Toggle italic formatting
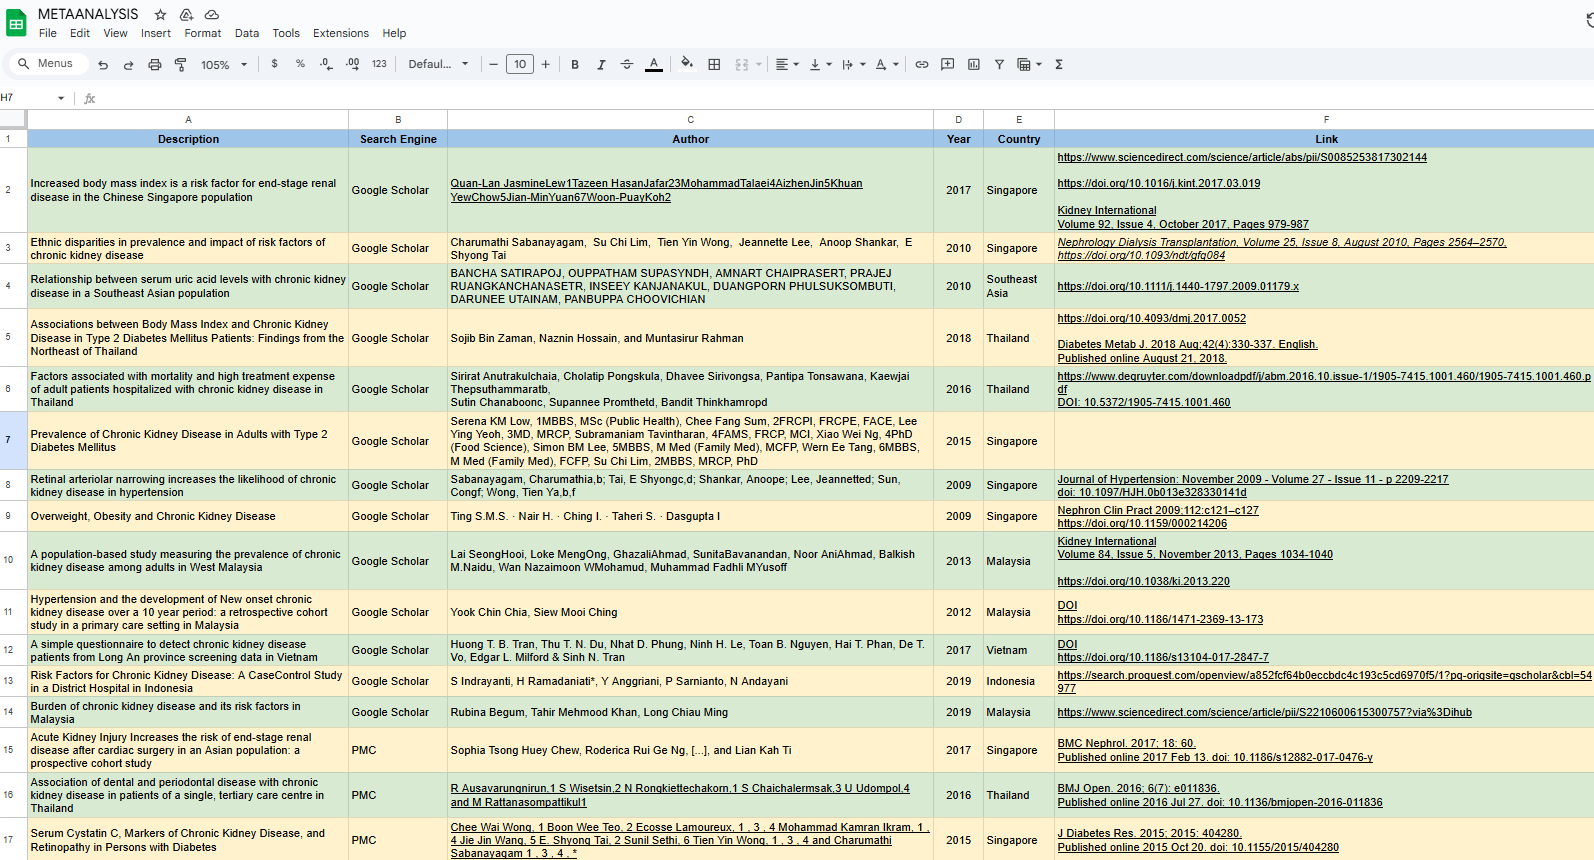This screenshot has height=860, width=1594. click(601, 64)
